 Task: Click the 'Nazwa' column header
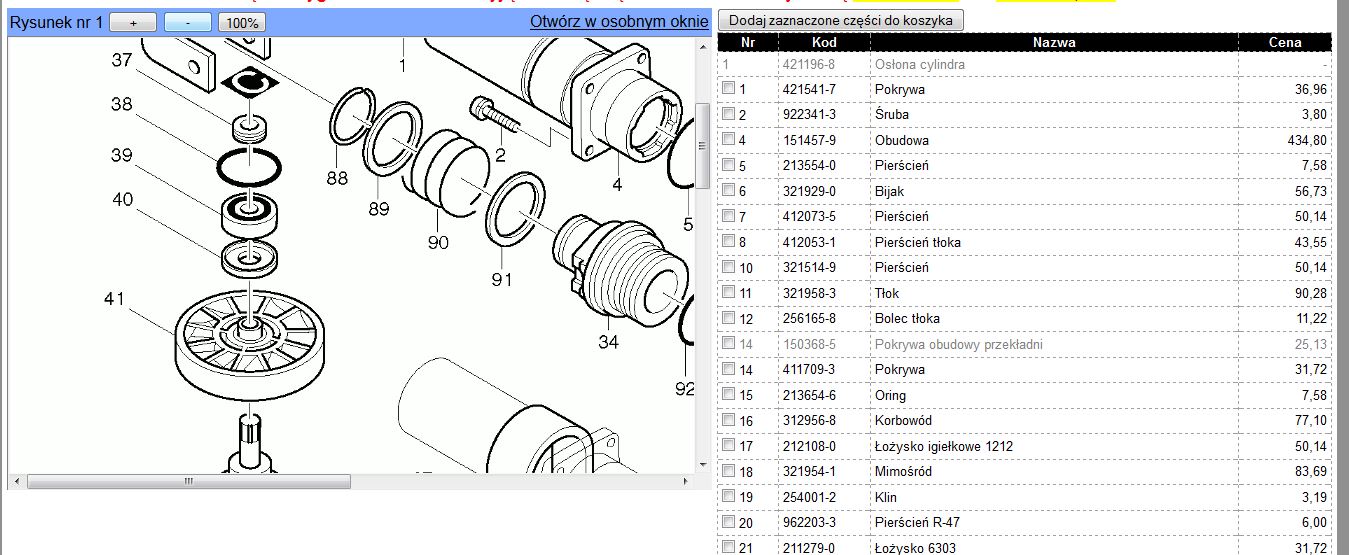click(x=1054, y=42)
